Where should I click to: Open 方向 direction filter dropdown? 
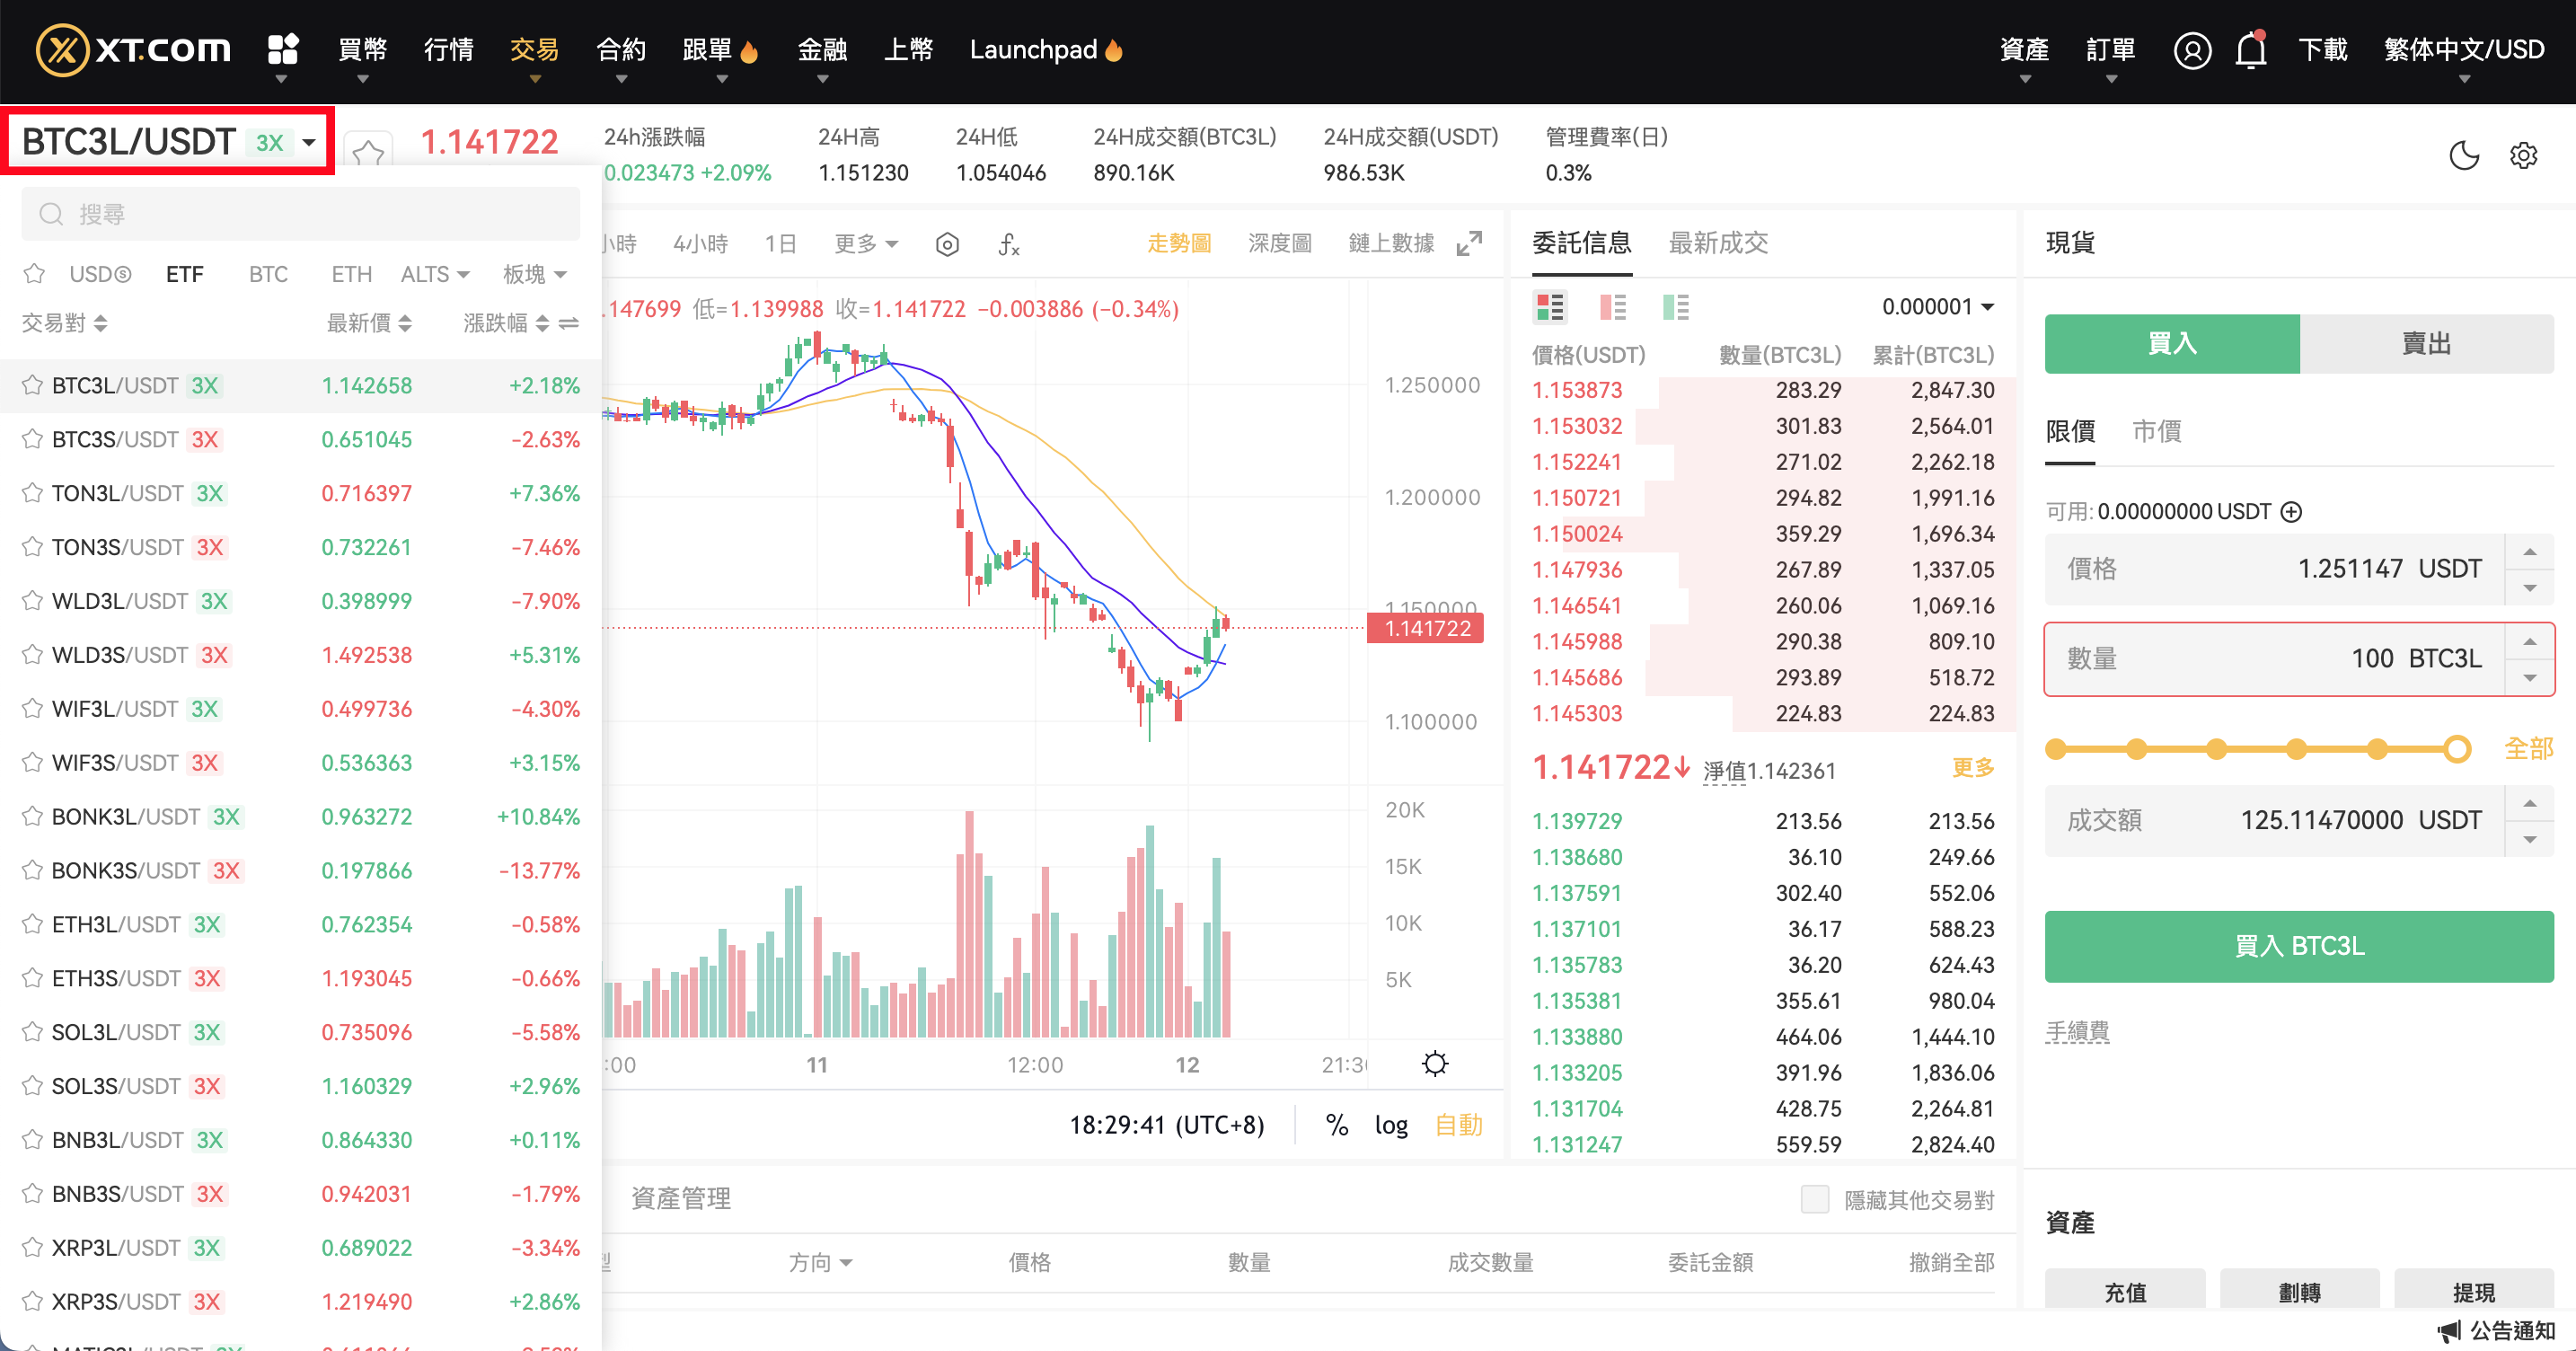[820, 1262]
